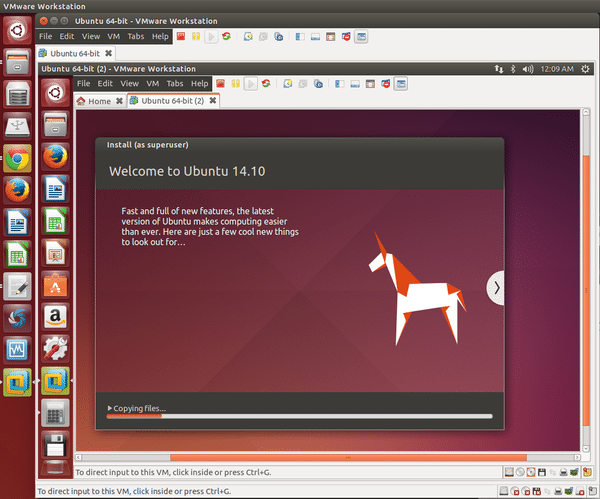
Task: Close the Ubuntu 64-bit (2) tab
Action: coord(213,101)
